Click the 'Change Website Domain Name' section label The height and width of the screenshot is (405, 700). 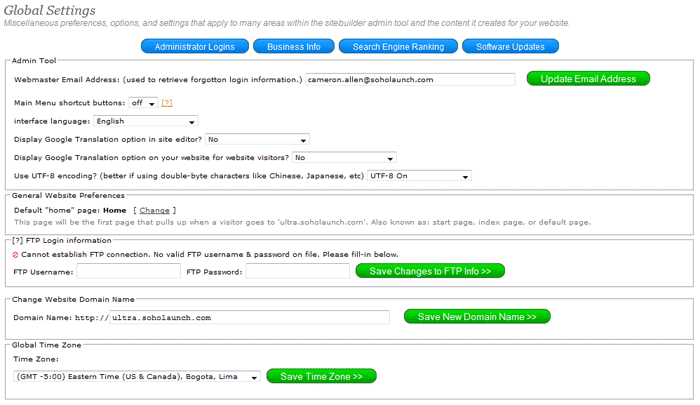point(73,300)
